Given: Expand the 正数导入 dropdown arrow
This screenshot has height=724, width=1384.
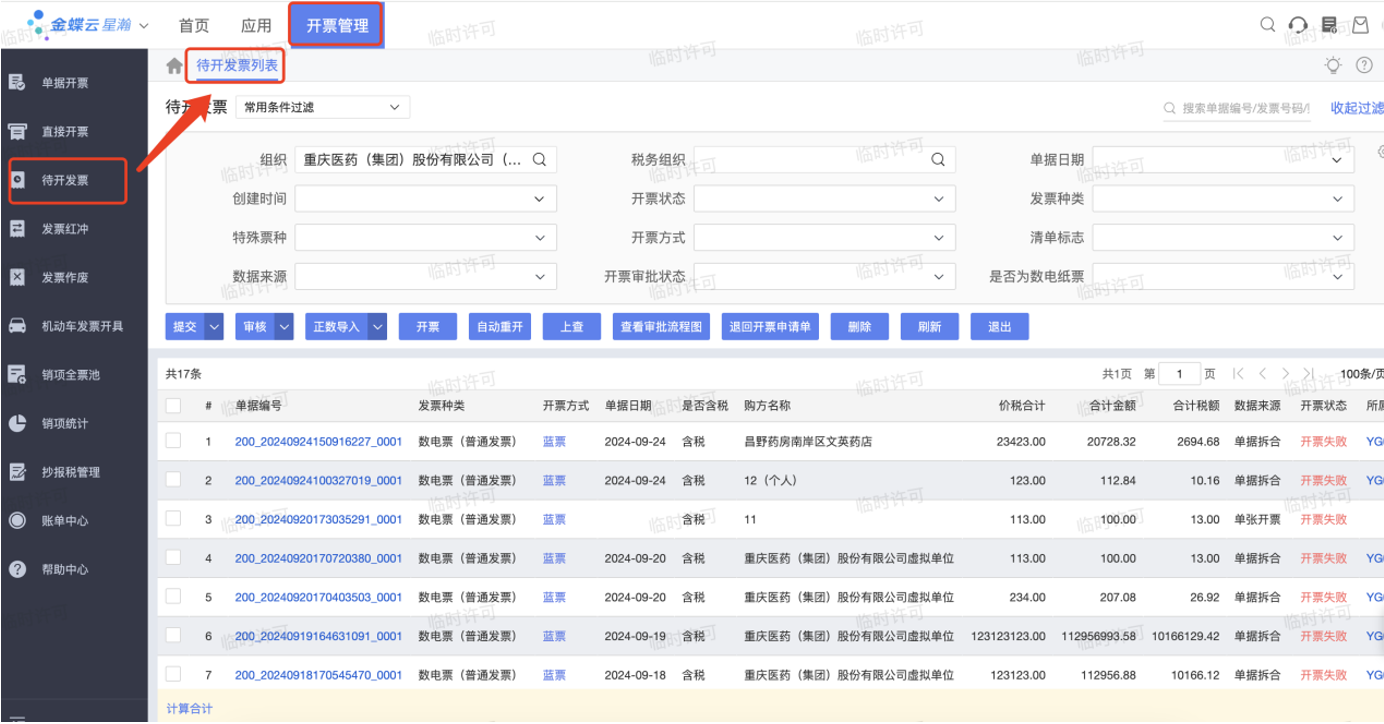Looking at the screenshot, I should 377,327.
